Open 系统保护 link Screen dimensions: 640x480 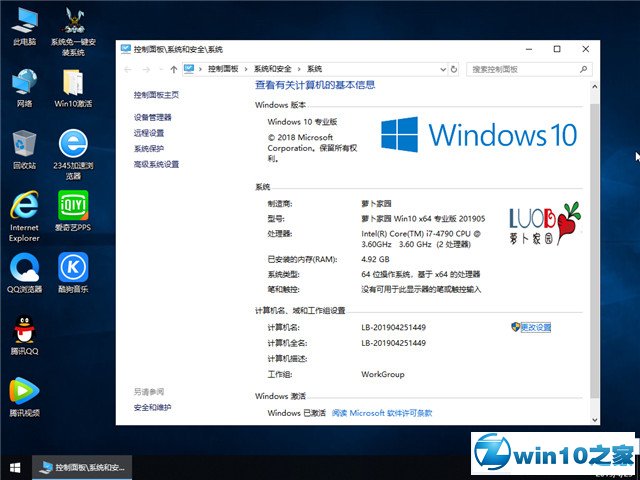pyautogui.click(x=149, y=149)
